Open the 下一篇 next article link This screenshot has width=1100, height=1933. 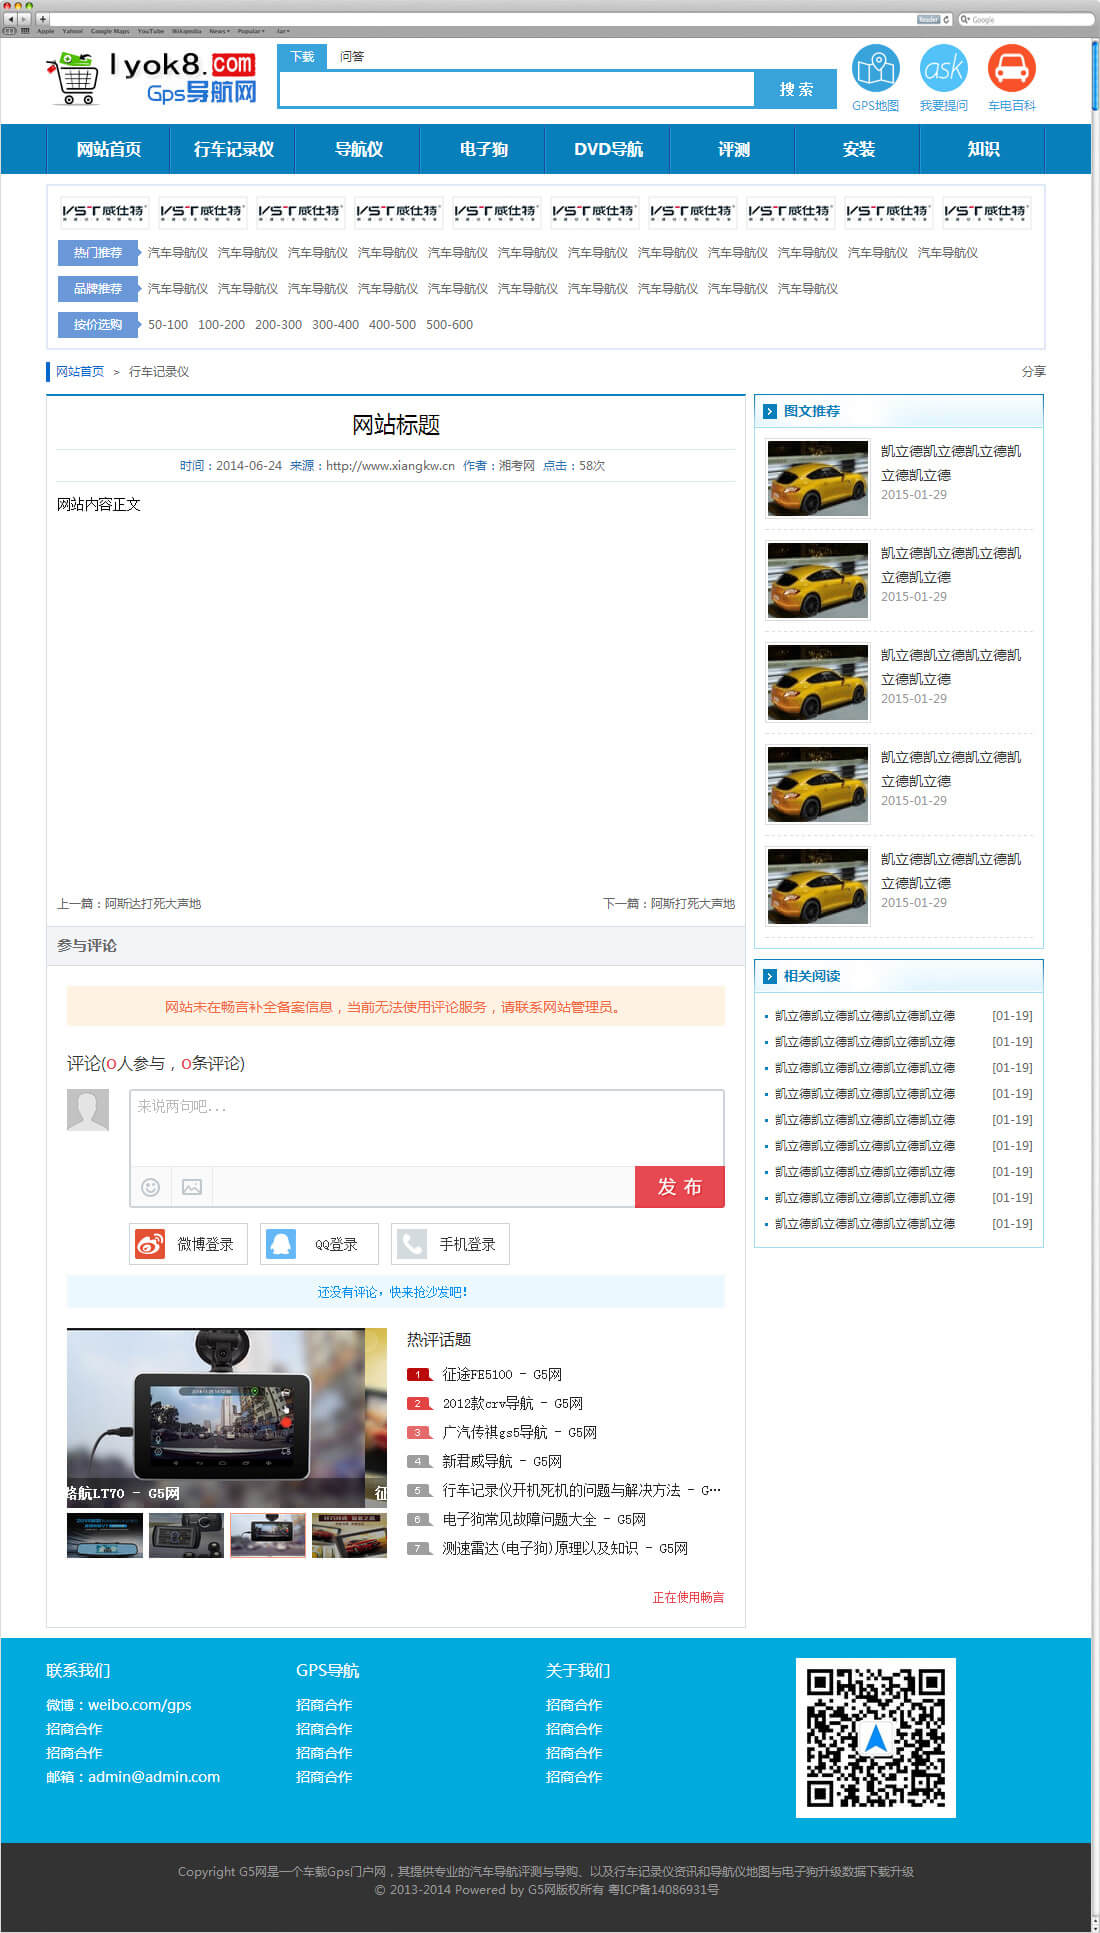tap(668, 904)
